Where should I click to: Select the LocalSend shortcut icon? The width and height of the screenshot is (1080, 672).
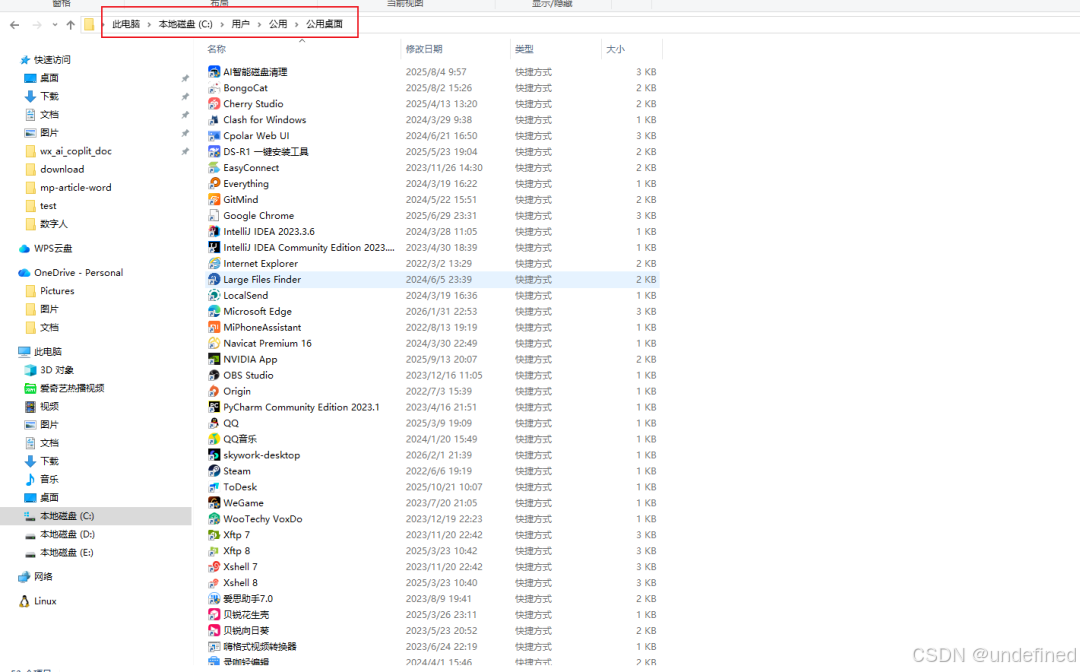pyautogui.click(x=214, y=295)
